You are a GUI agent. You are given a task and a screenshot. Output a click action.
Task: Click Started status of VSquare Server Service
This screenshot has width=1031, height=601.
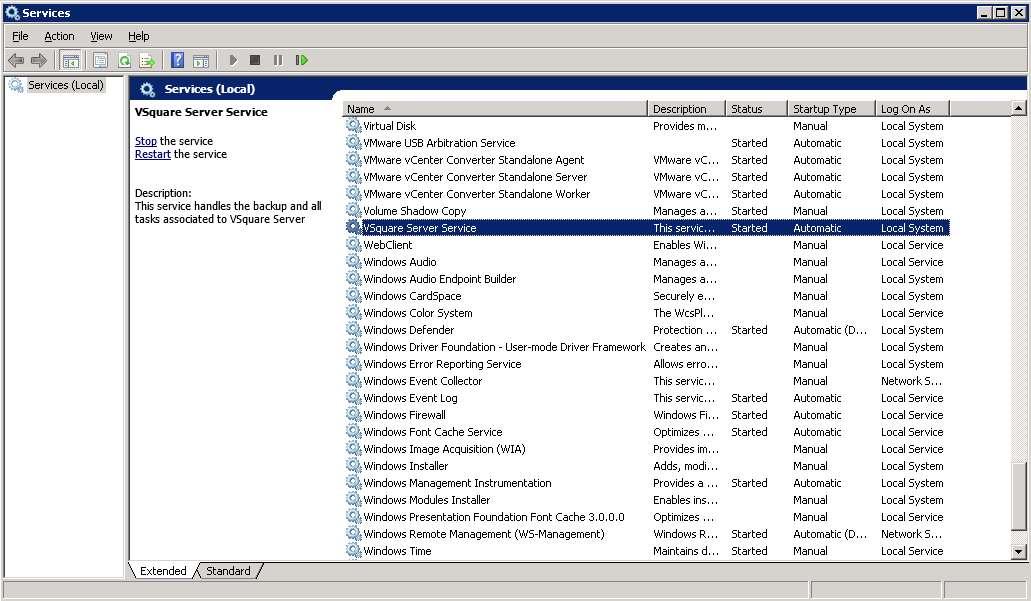pos(749,228)
